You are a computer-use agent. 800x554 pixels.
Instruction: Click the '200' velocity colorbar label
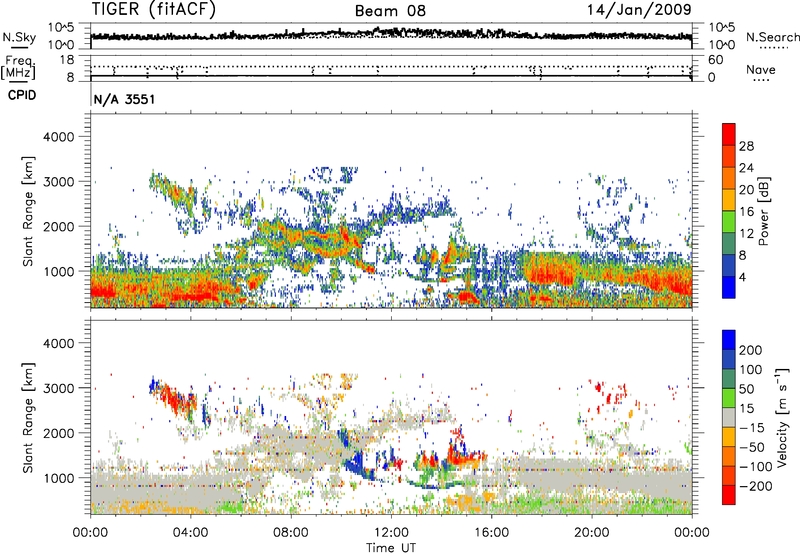(x=751, y=350)
